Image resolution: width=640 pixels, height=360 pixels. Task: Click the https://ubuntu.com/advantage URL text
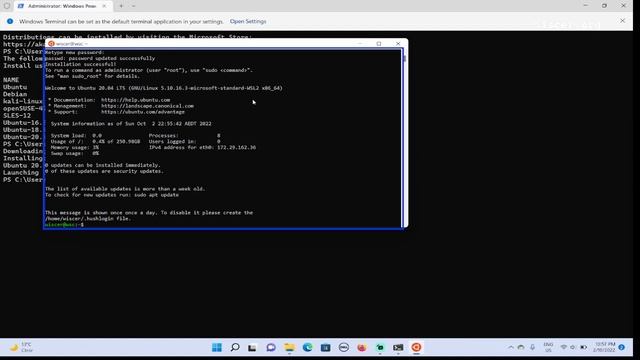(x=143, y=112)
